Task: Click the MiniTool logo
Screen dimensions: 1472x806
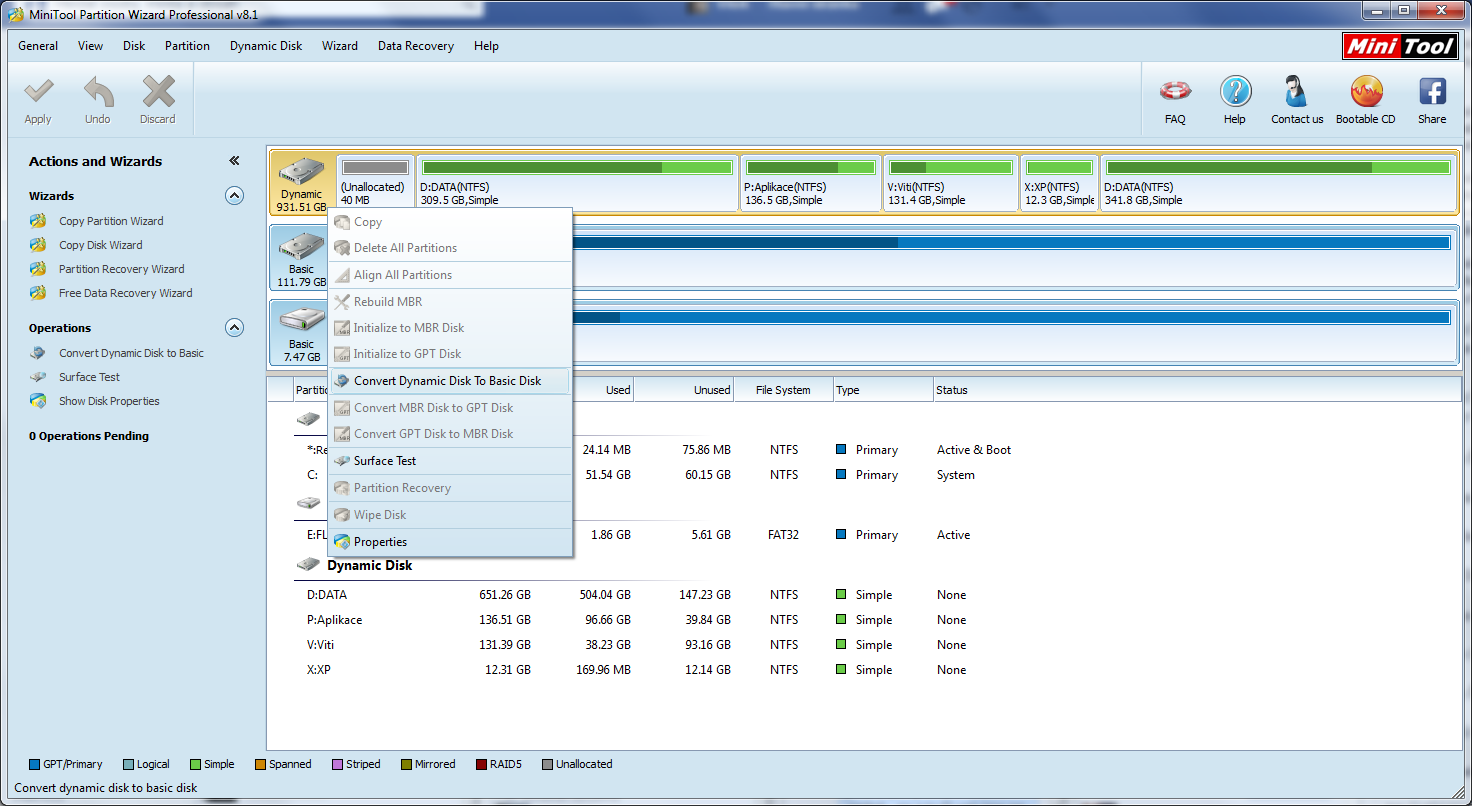Action: pos(1400,46)
